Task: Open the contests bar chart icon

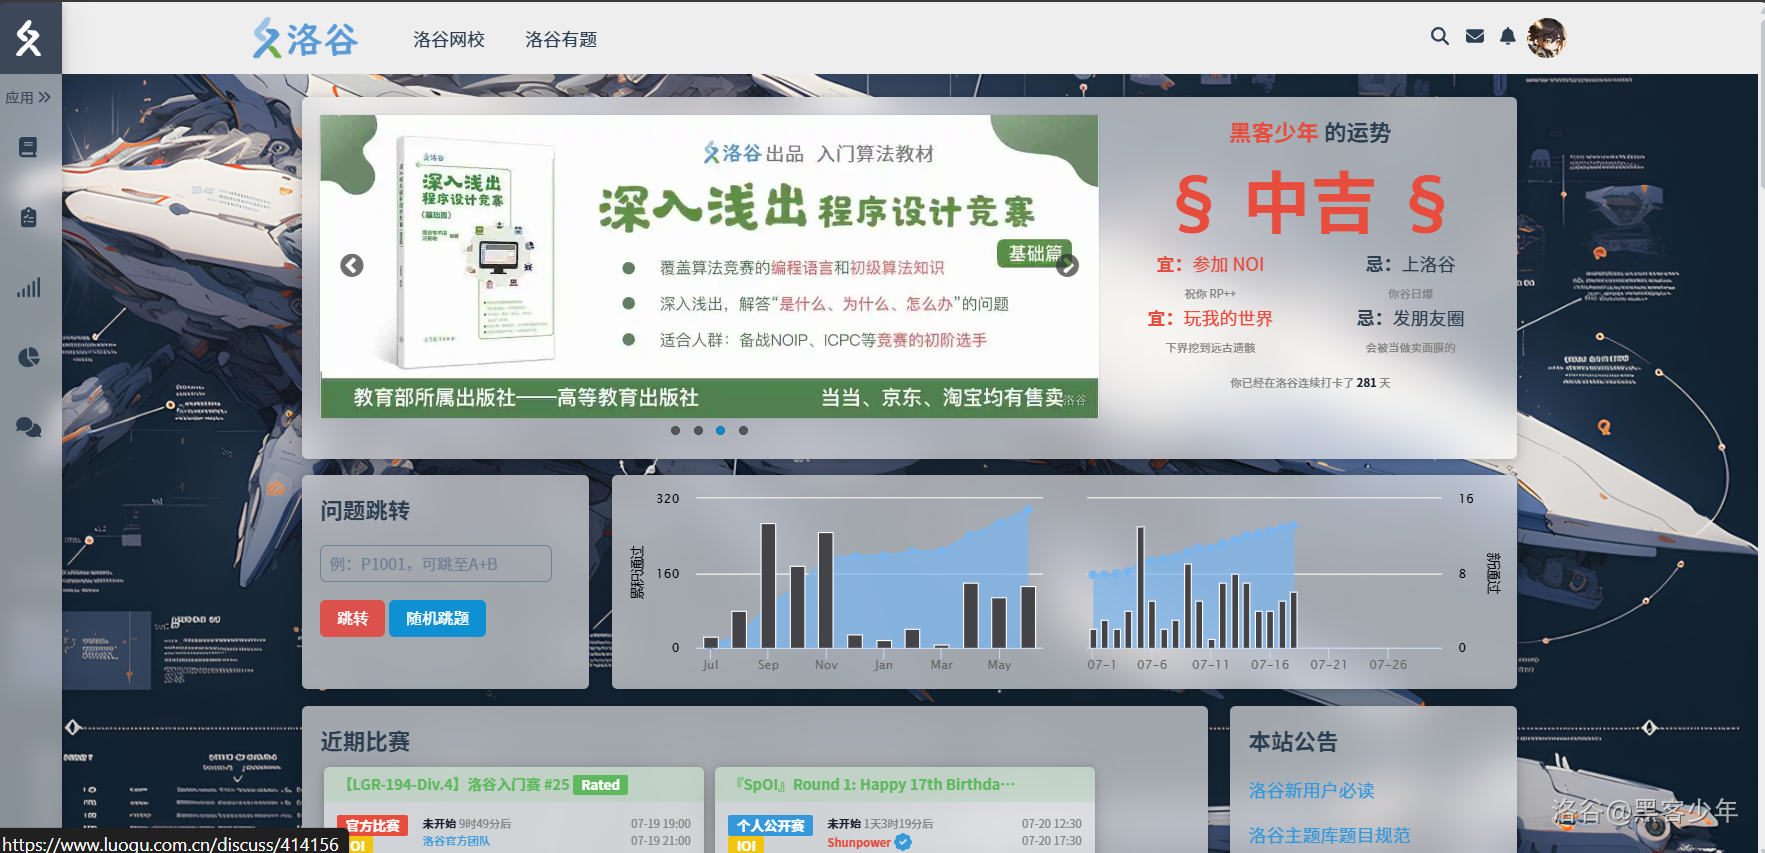Action: click(x=28, y=288)
